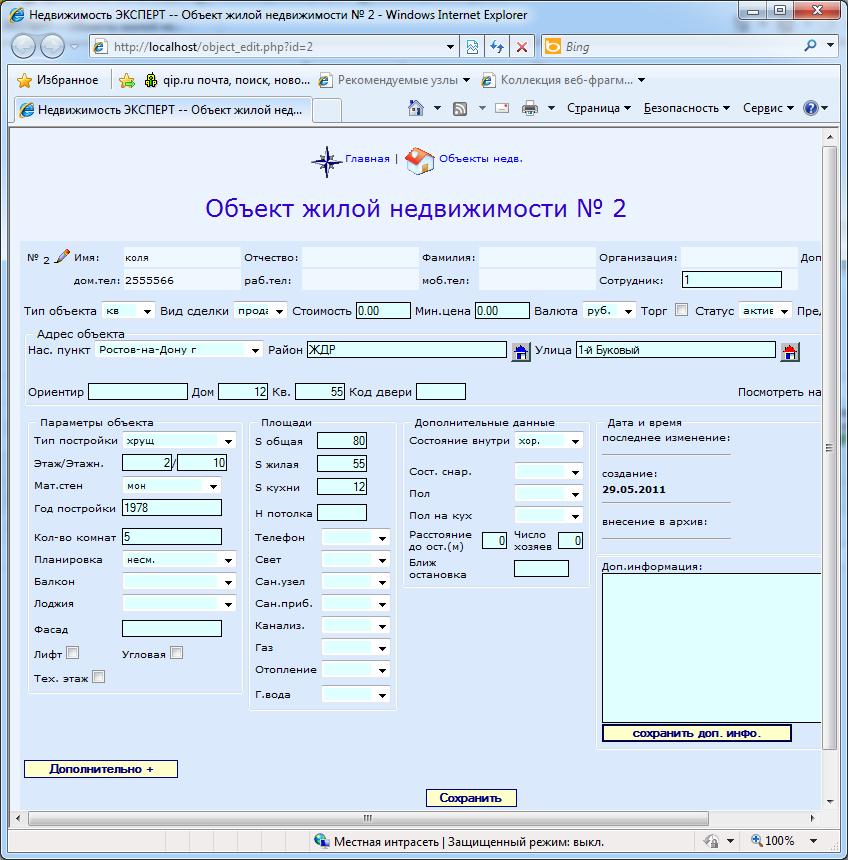The image size is (848, 860).
Task: Select the Недвижимость ЭКСПЕРТ browser tab
Action: [163, 110]
